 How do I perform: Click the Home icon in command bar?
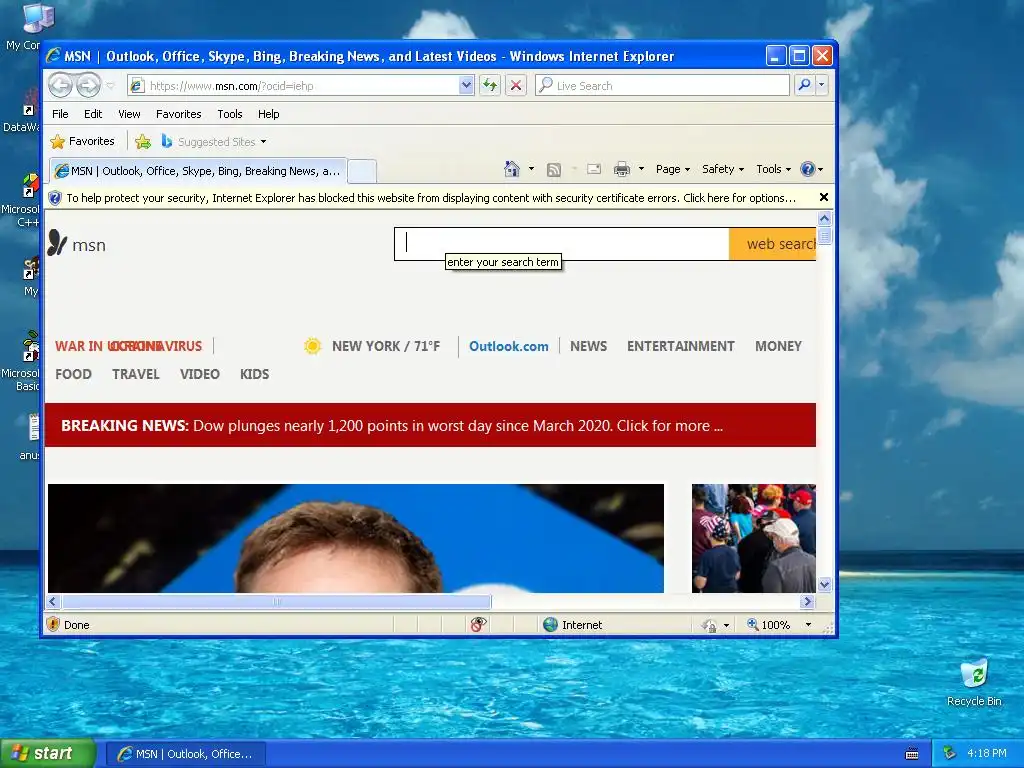512,169
